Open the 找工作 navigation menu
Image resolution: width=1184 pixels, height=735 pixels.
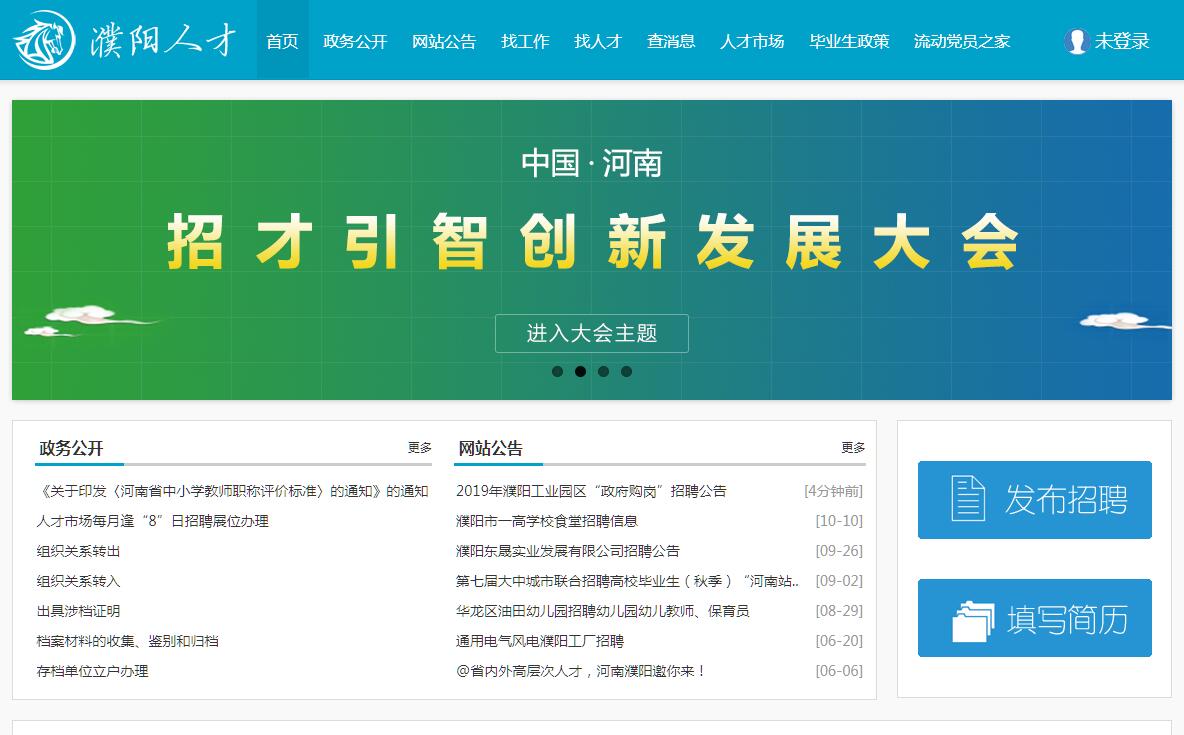click(525, 41)
